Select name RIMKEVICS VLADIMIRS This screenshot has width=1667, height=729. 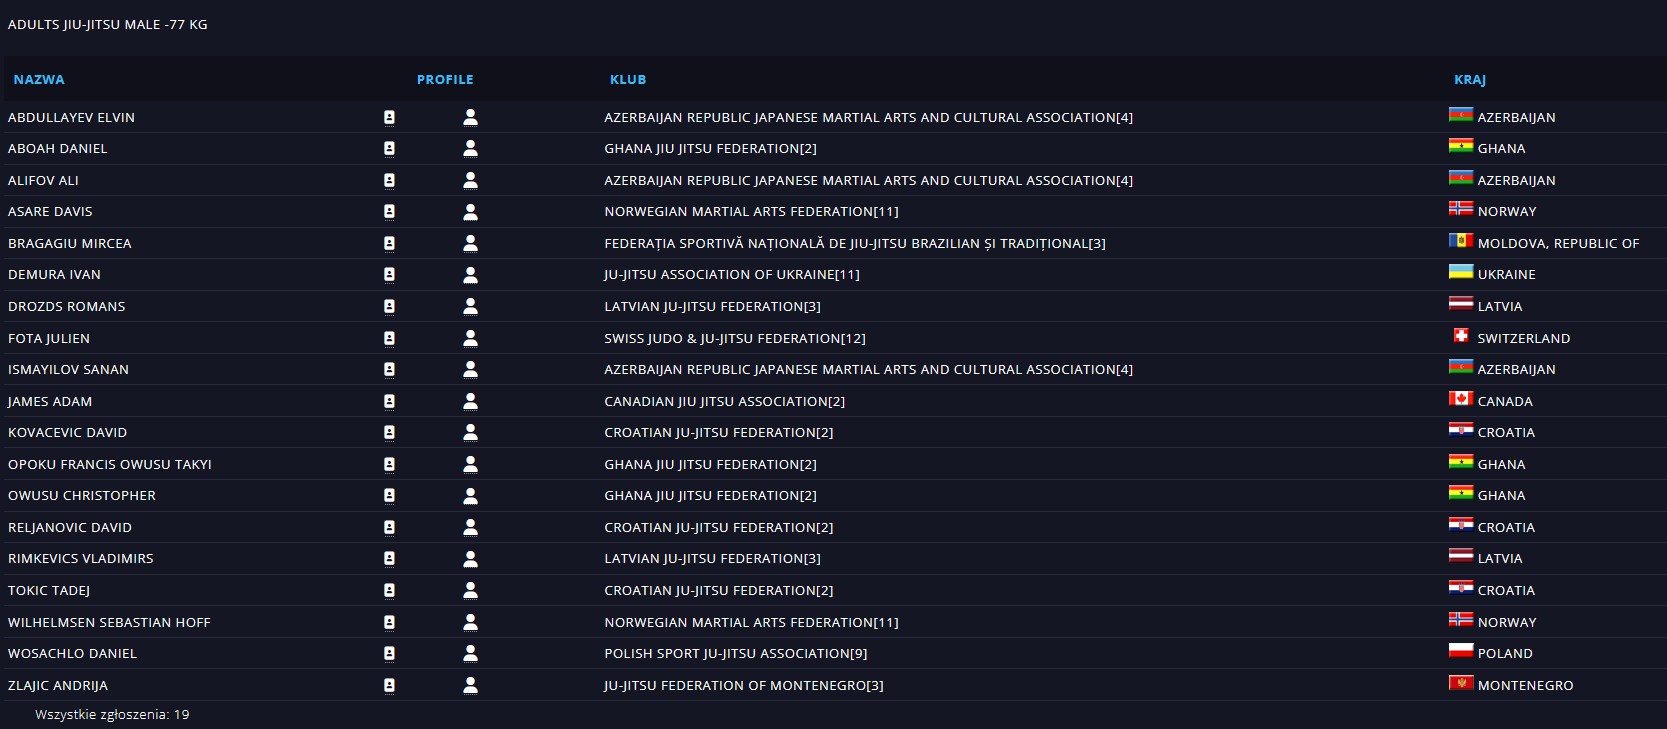[81, 558]
